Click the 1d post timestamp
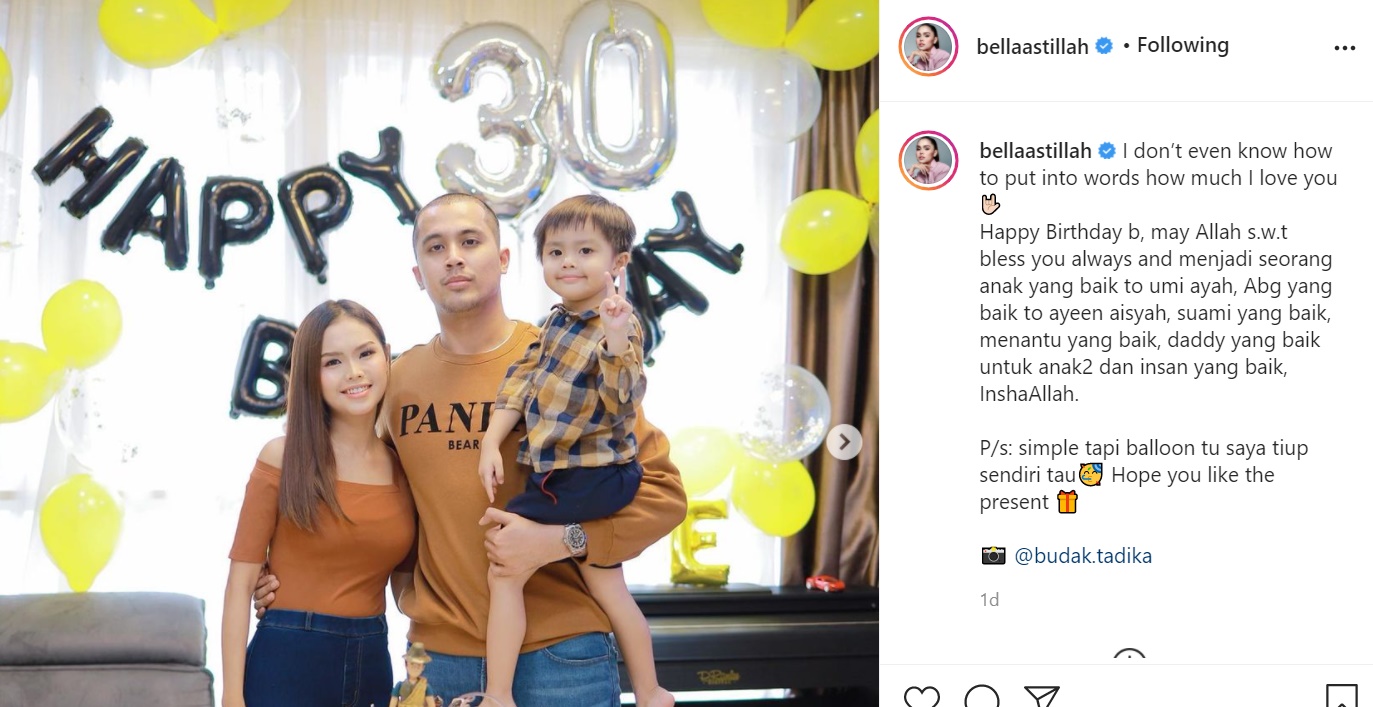 pos(989,600)
